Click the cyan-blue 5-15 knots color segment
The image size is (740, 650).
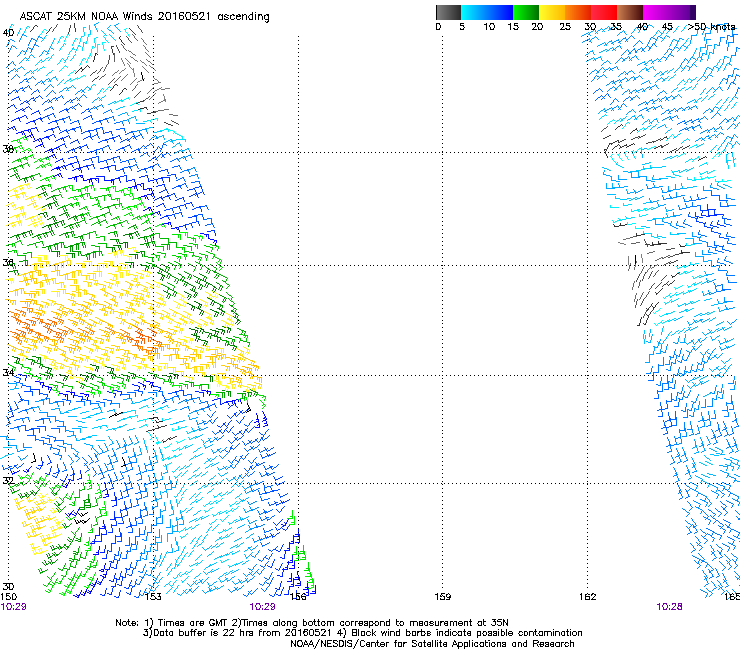coord(487,12)
